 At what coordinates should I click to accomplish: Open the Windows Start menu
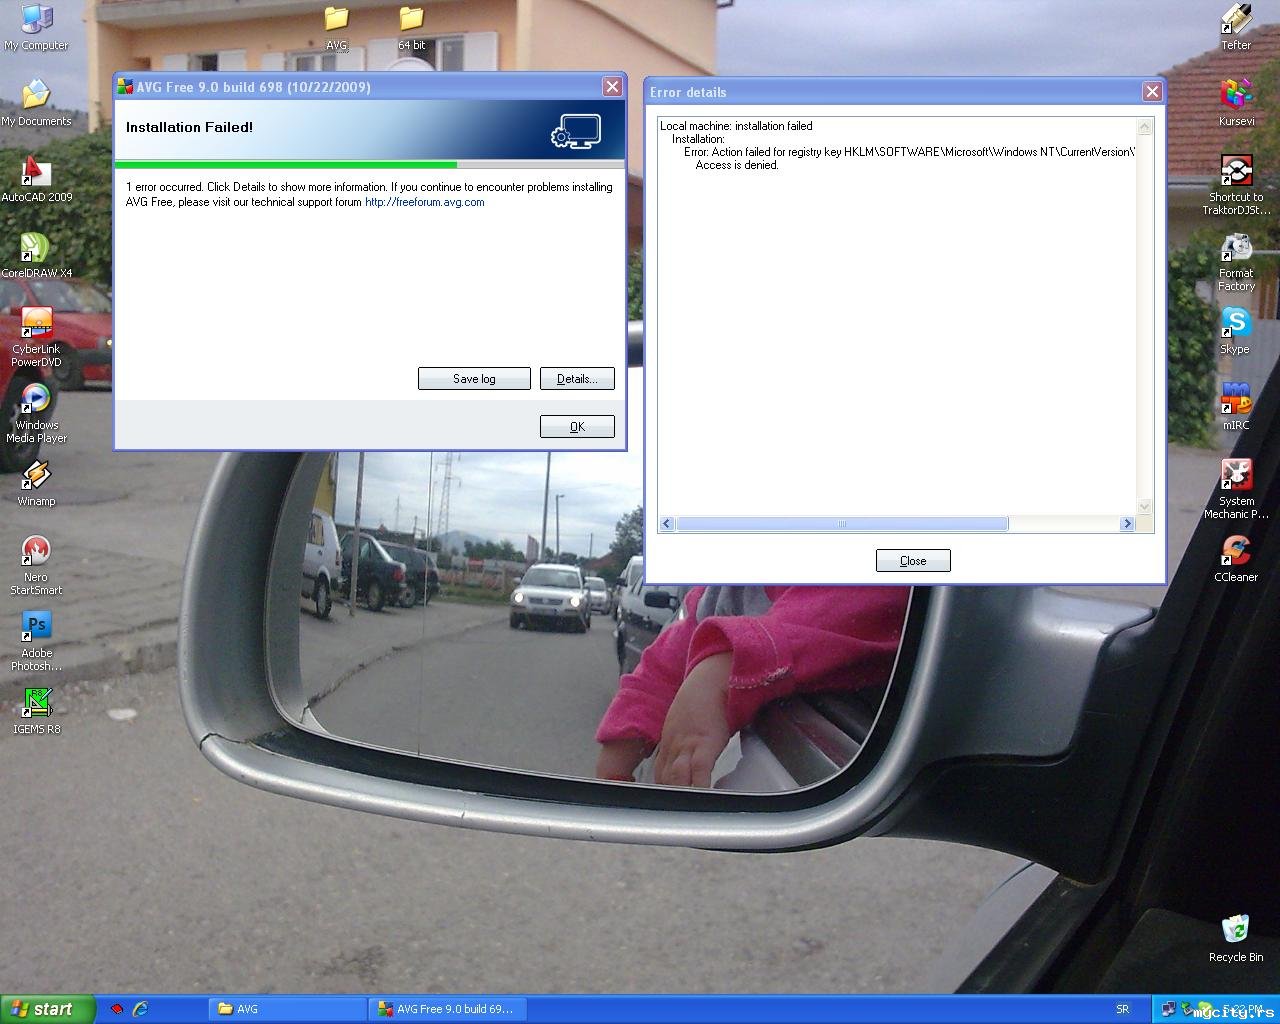click(48, 1009)
